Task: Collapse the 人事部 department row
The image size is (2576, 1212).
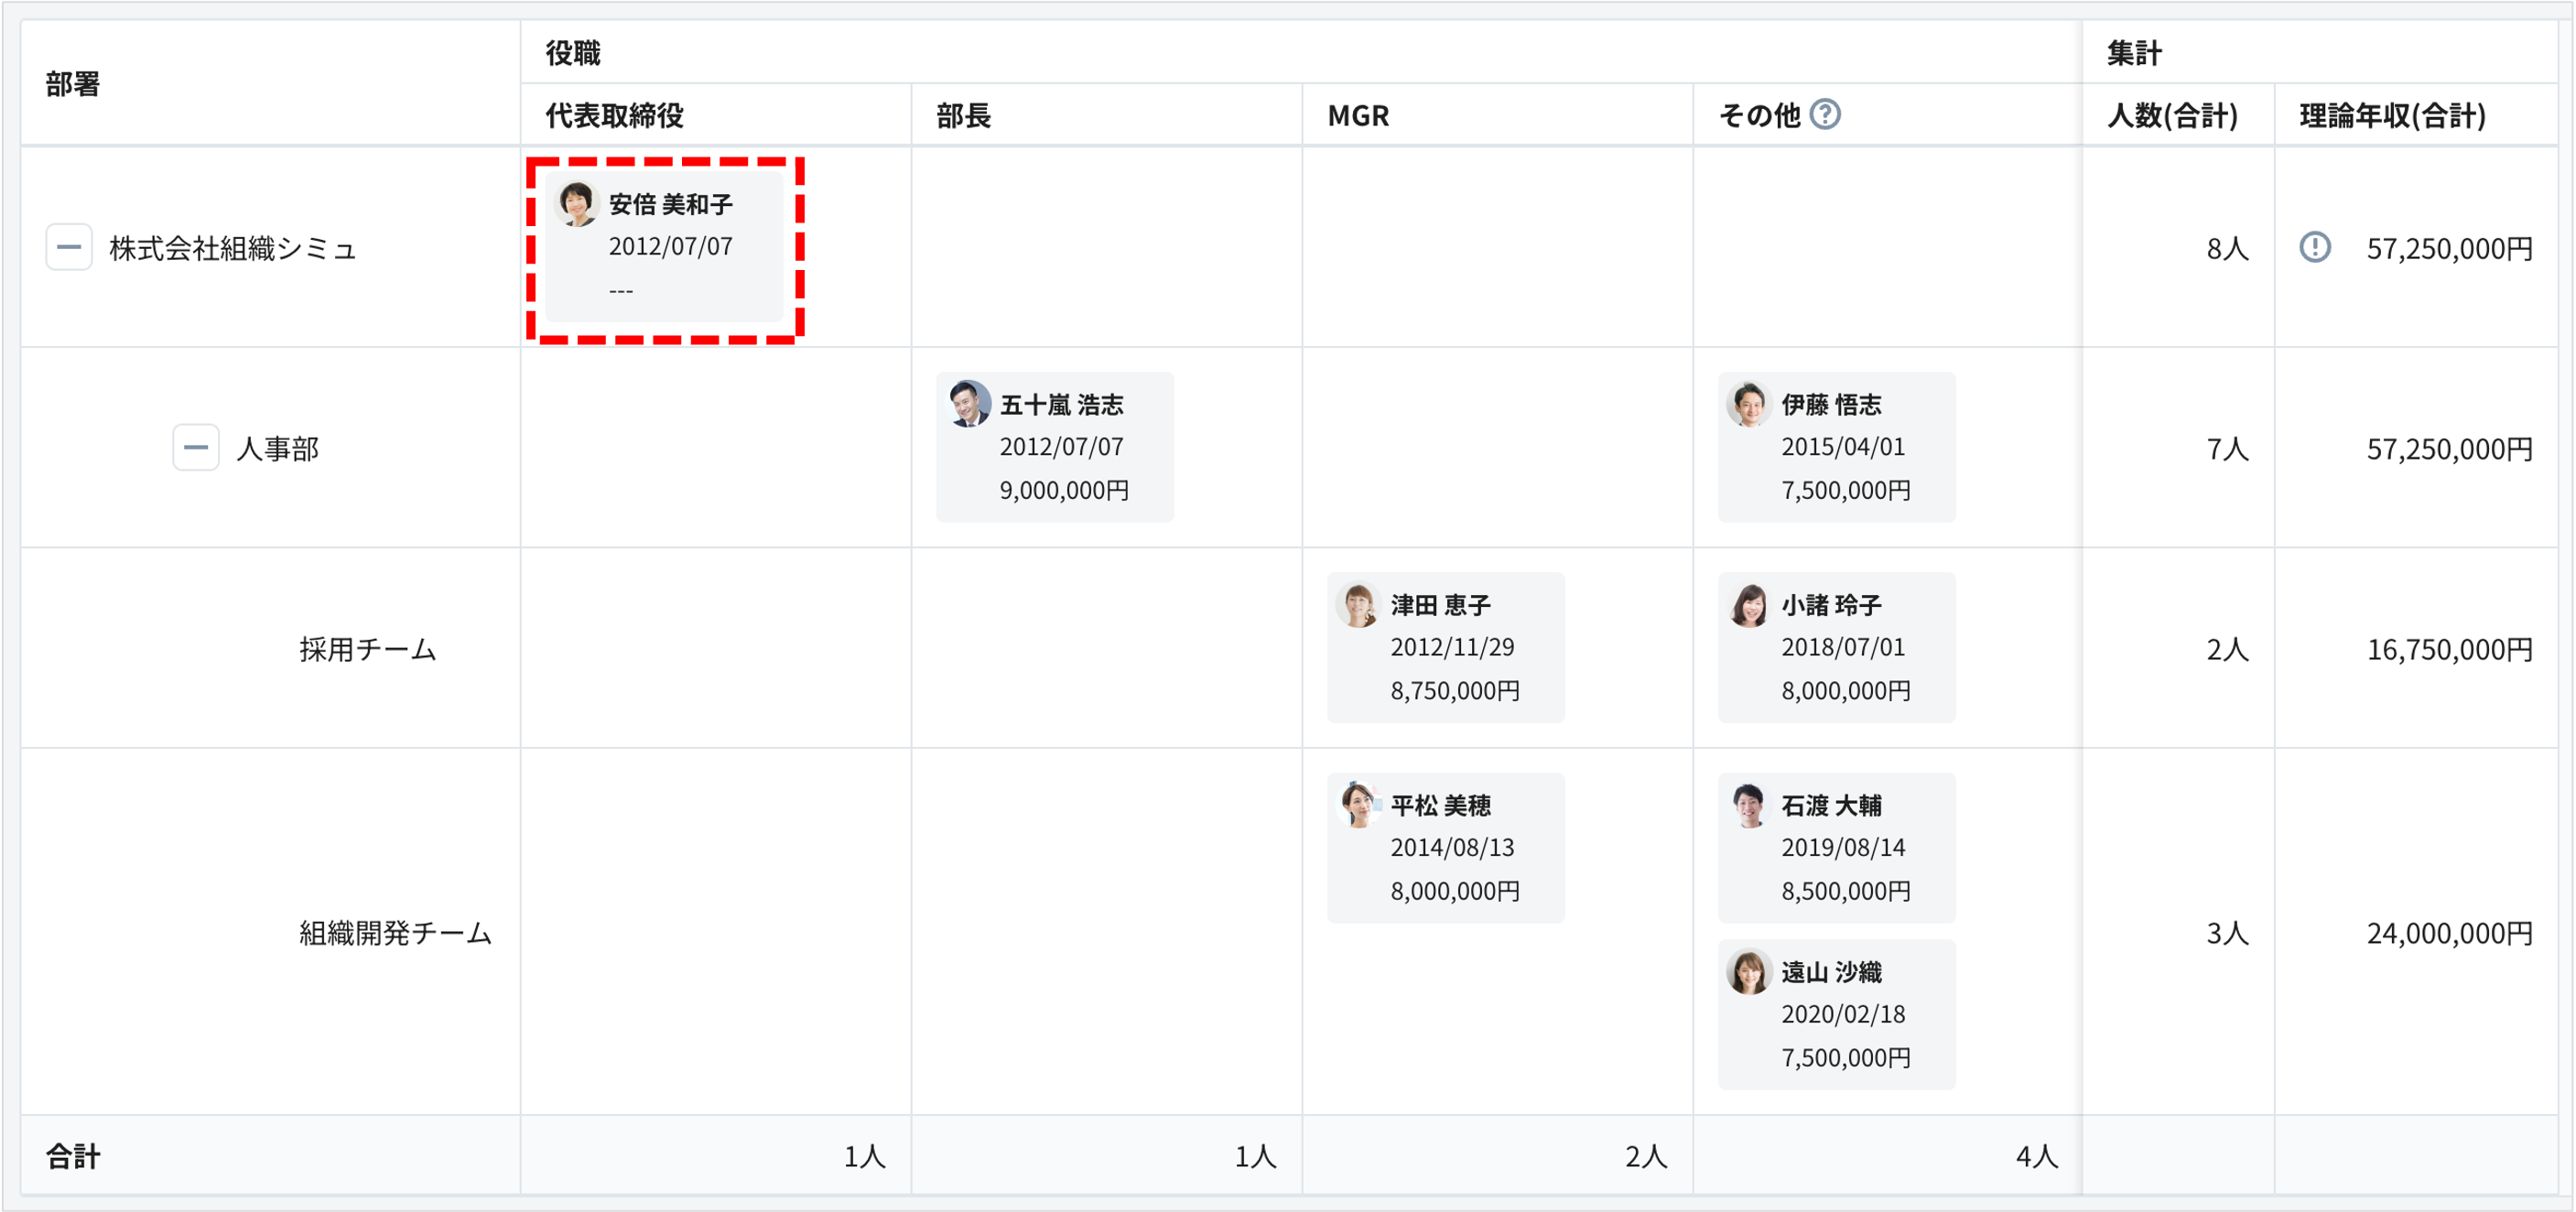Action: point(195,448)
